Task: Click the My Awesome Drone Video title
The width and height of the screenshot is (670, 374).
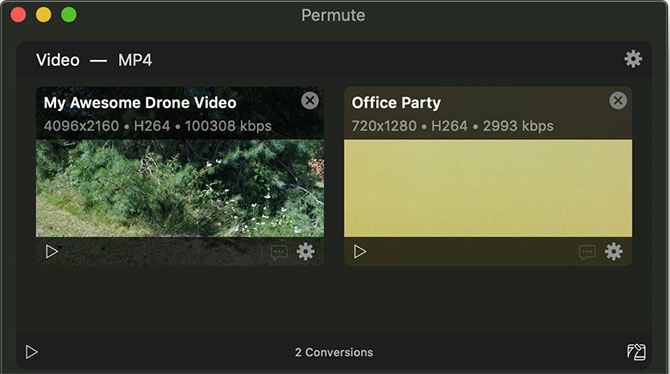Action: pyautogui.click(x=140, y=103)
